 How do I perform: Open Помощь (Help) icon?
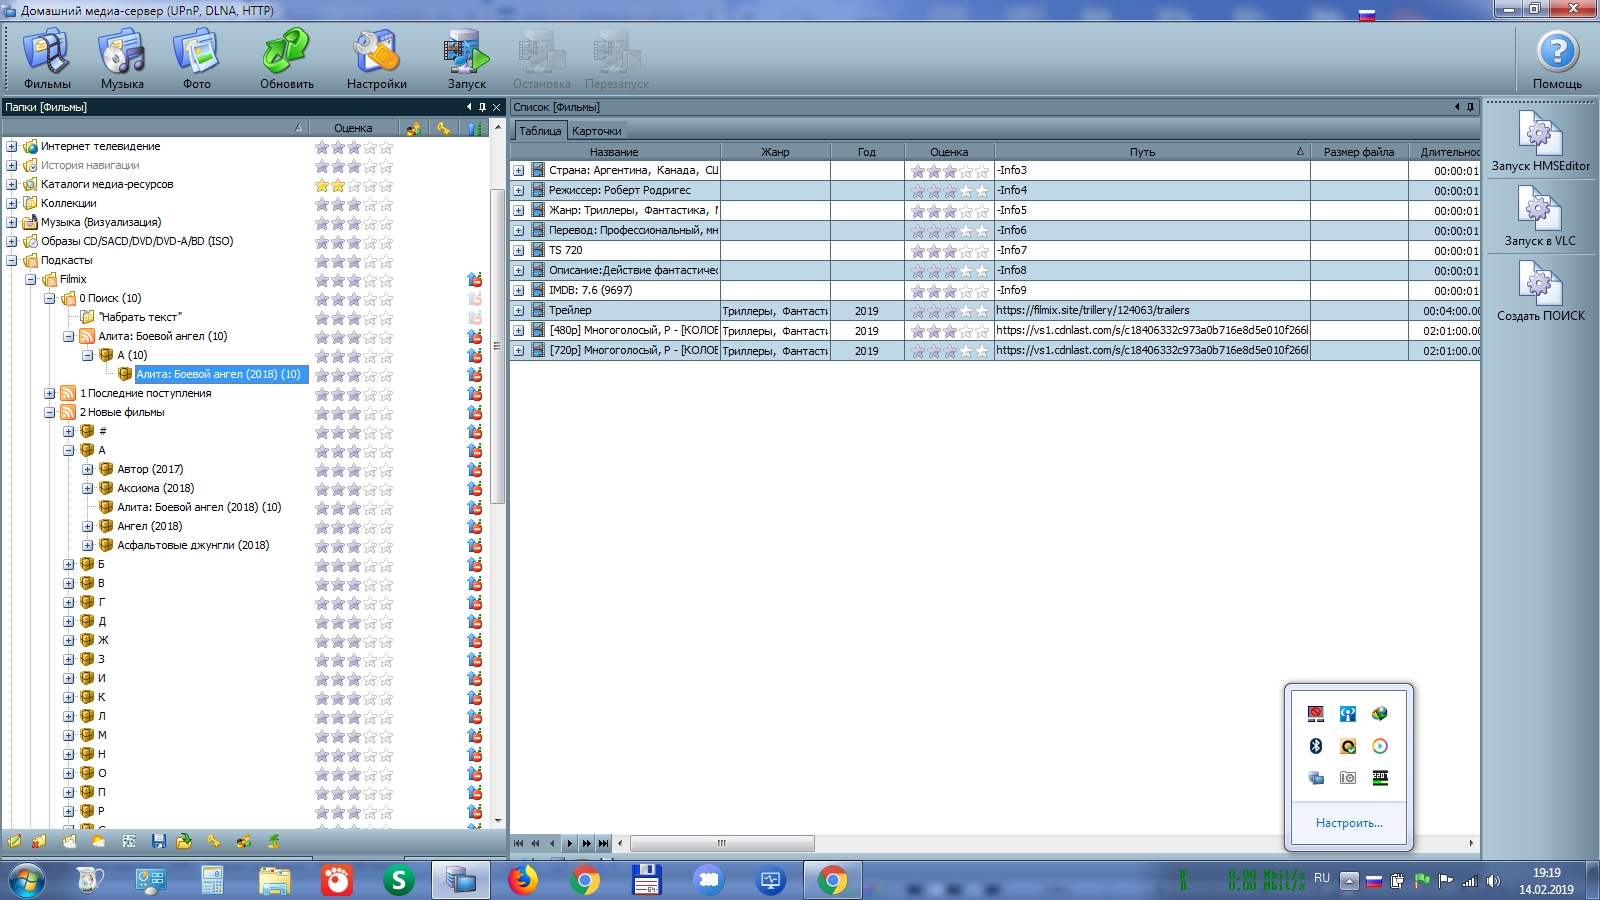pyautogui.click(x=1557, y=58)
